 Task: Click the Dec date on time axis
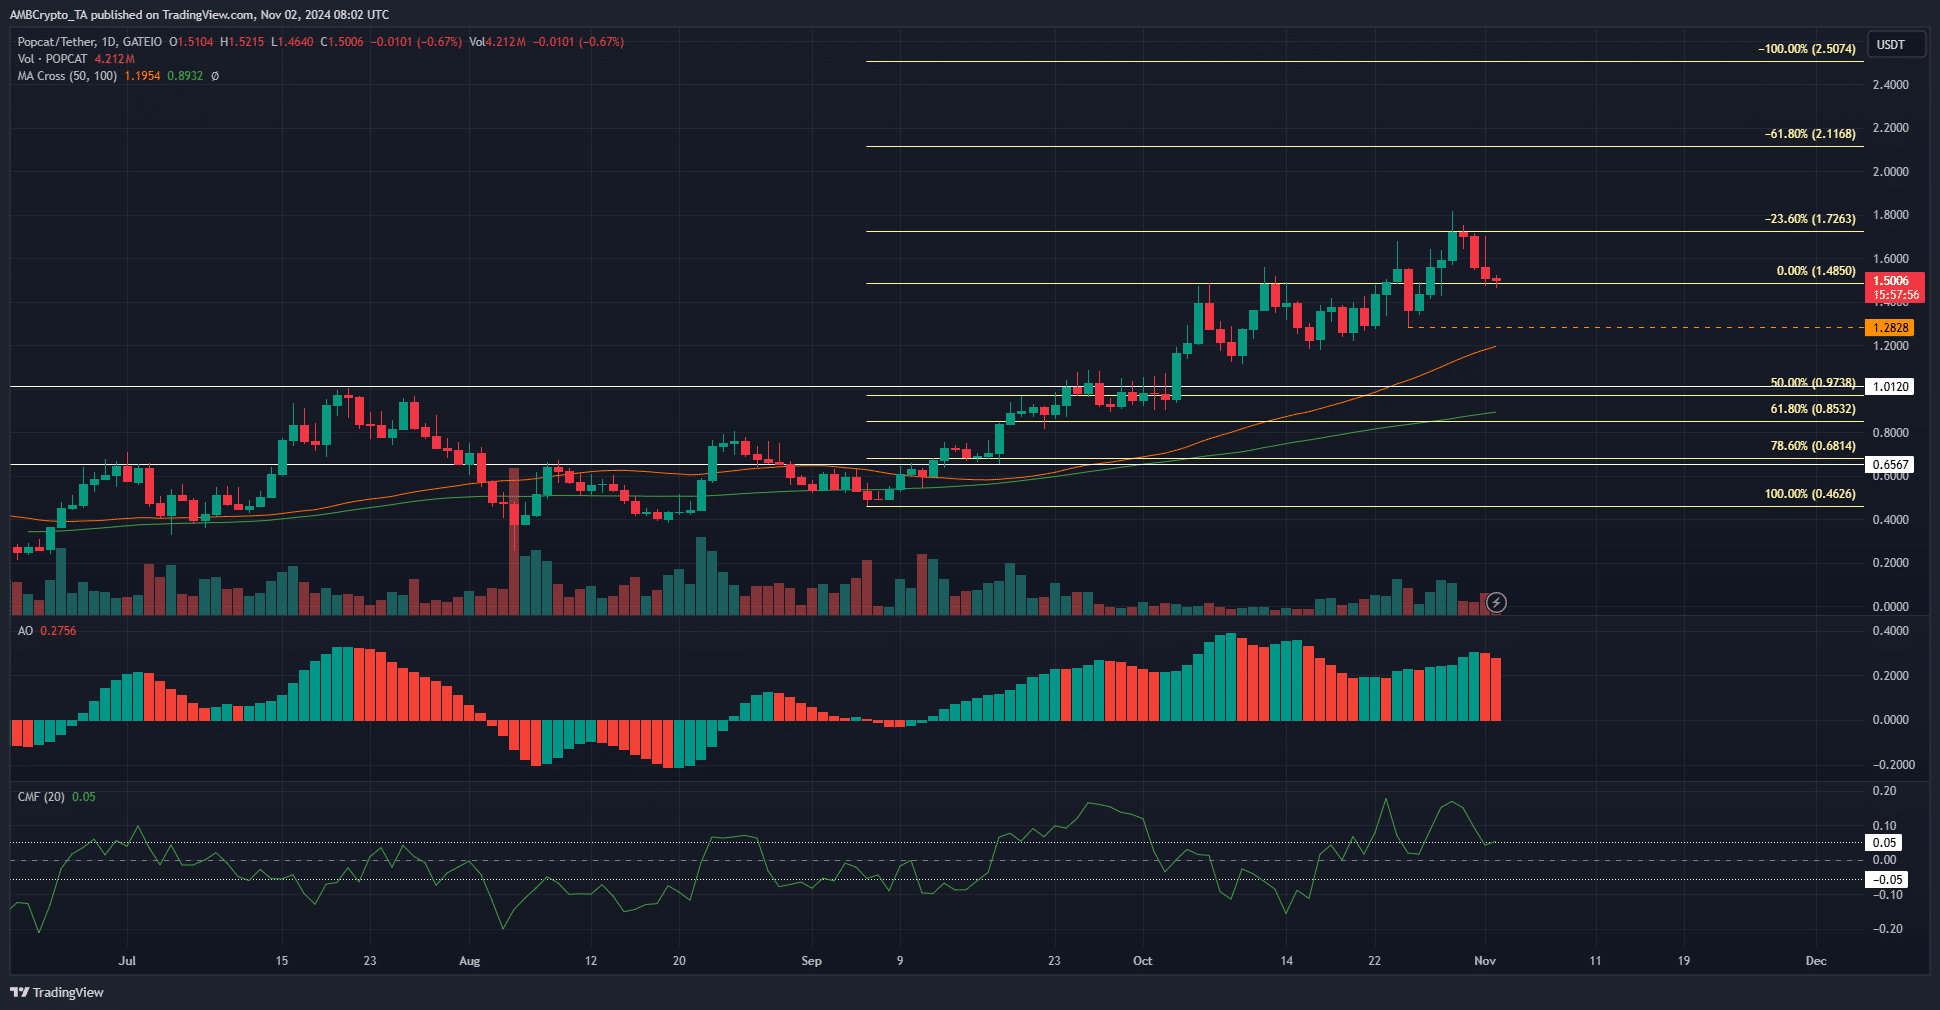coord(1816,961)
